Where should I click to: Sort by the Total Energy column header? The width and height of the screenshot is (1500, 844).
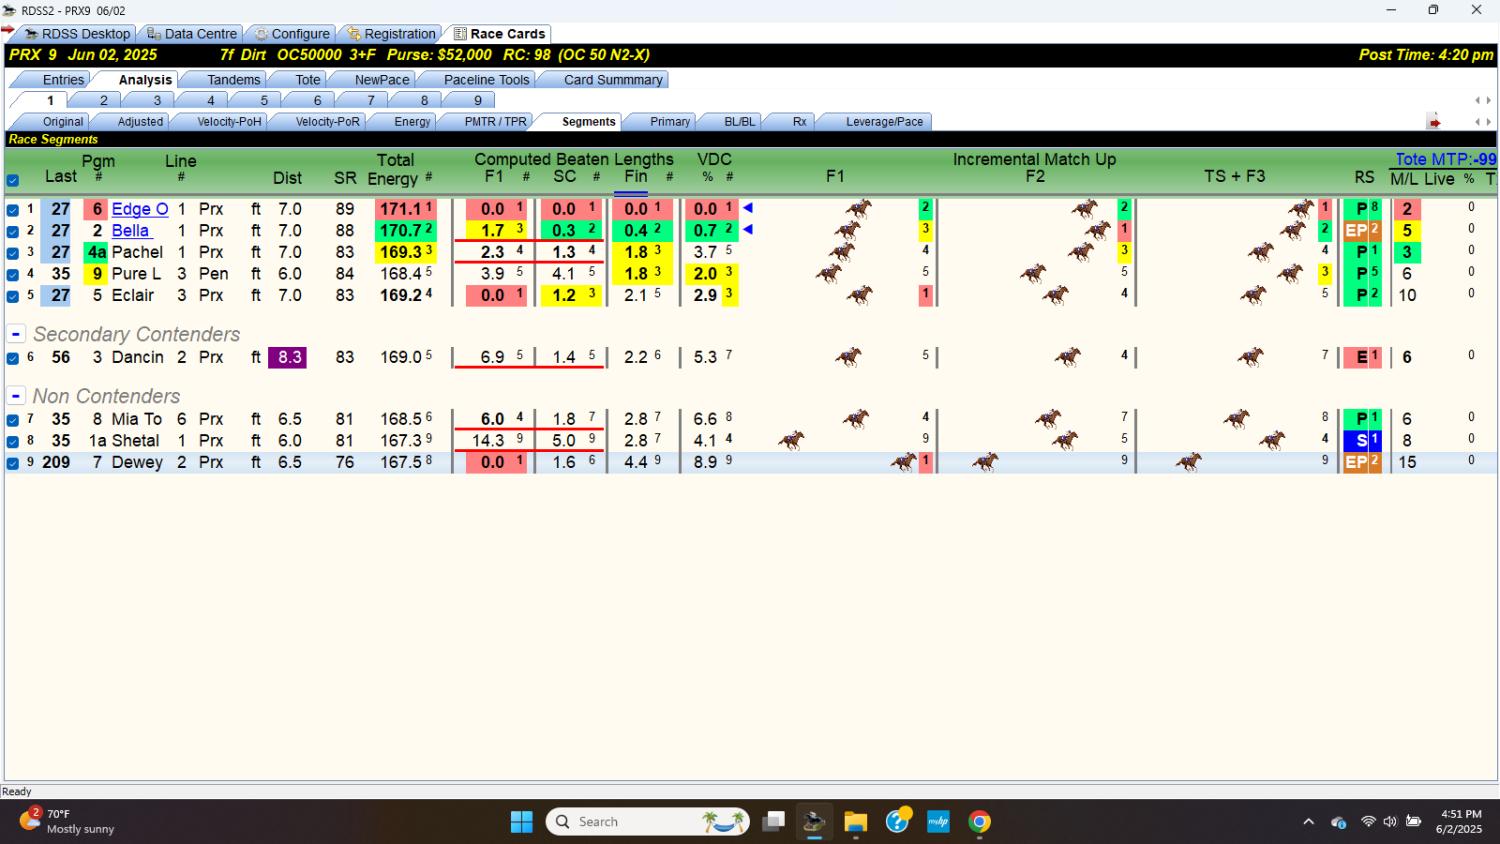[395, 169]
